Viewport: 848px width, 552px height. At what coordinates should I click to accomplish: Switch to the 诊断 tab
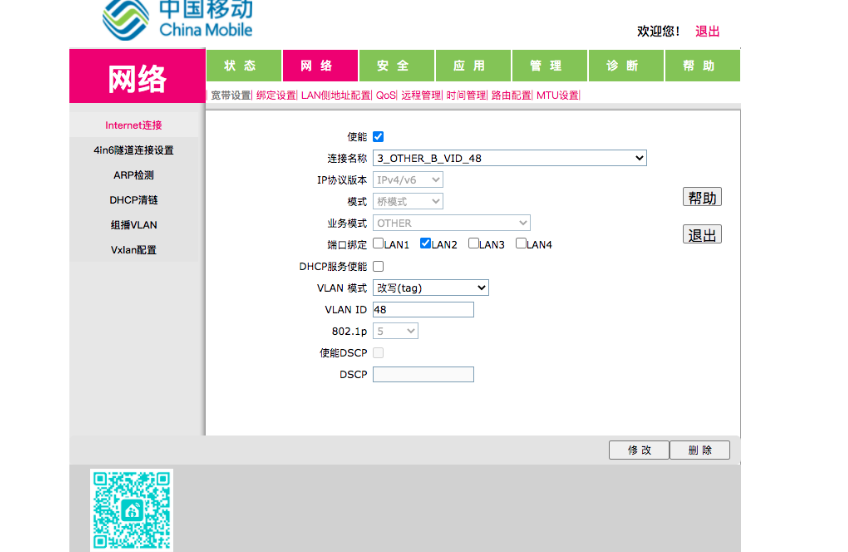[x=626, y=65]
